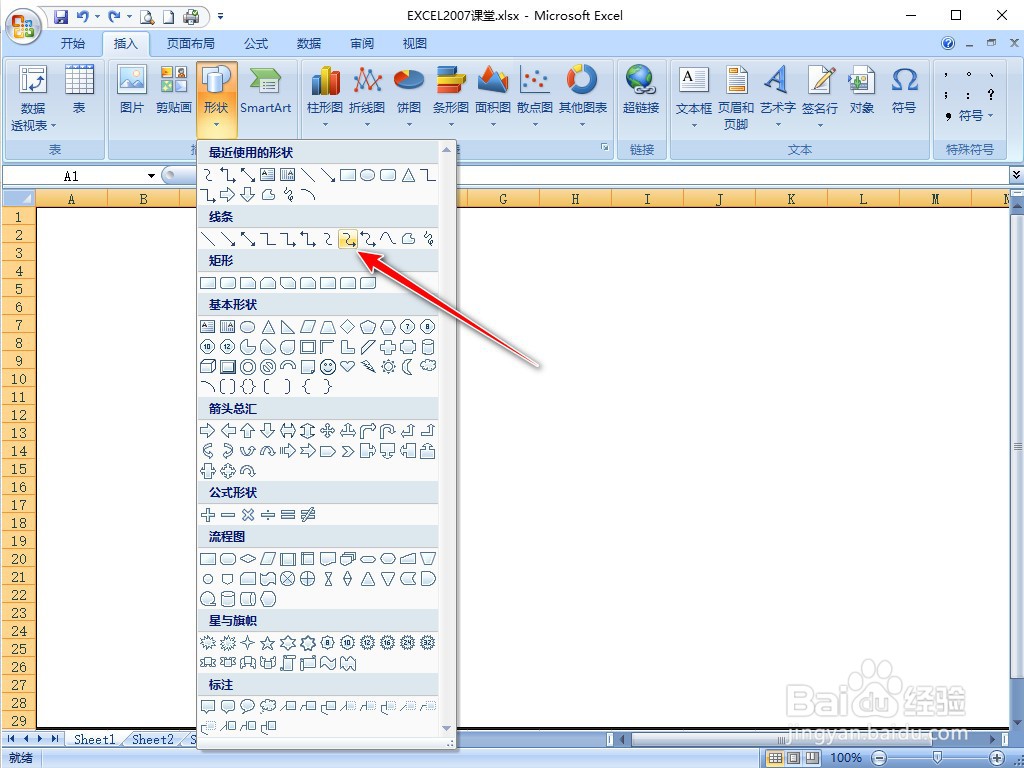This screenshot has height=768, width=1024.
Task: Pick the chevron arrow shape
Action: point(348,451)
